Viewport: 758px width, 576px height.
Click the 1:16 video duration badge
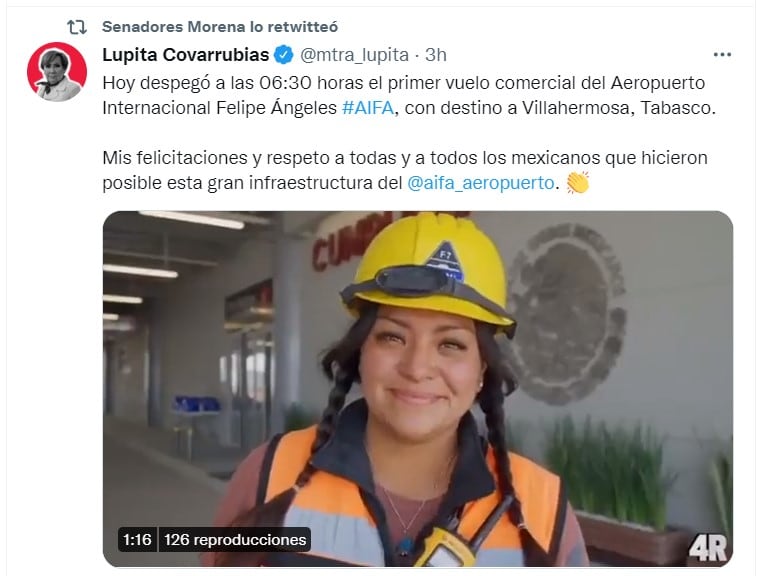coord(137,539)
